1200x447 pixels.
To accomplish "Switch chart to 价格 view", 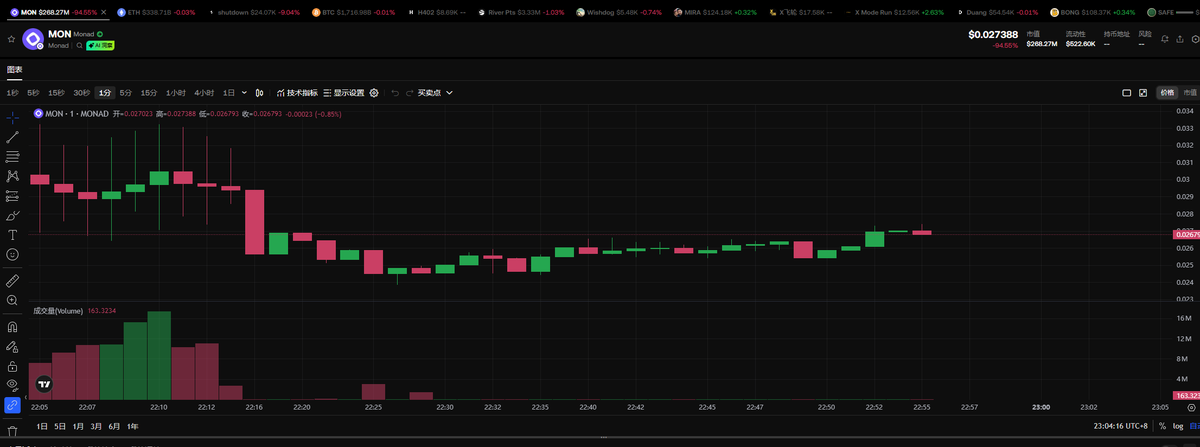I will 1167,93.
